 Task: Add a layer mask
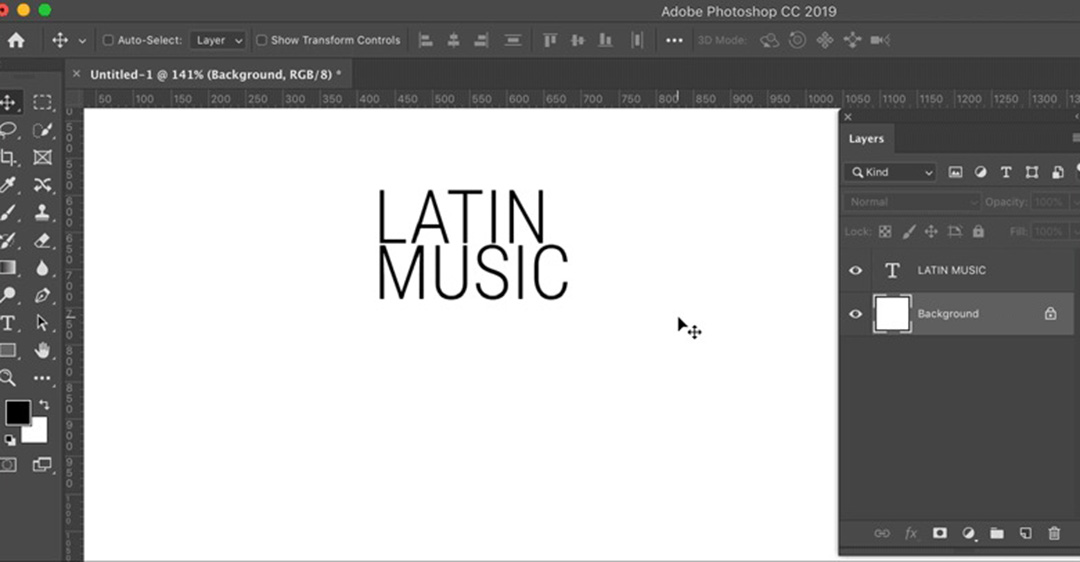point(939,533)
